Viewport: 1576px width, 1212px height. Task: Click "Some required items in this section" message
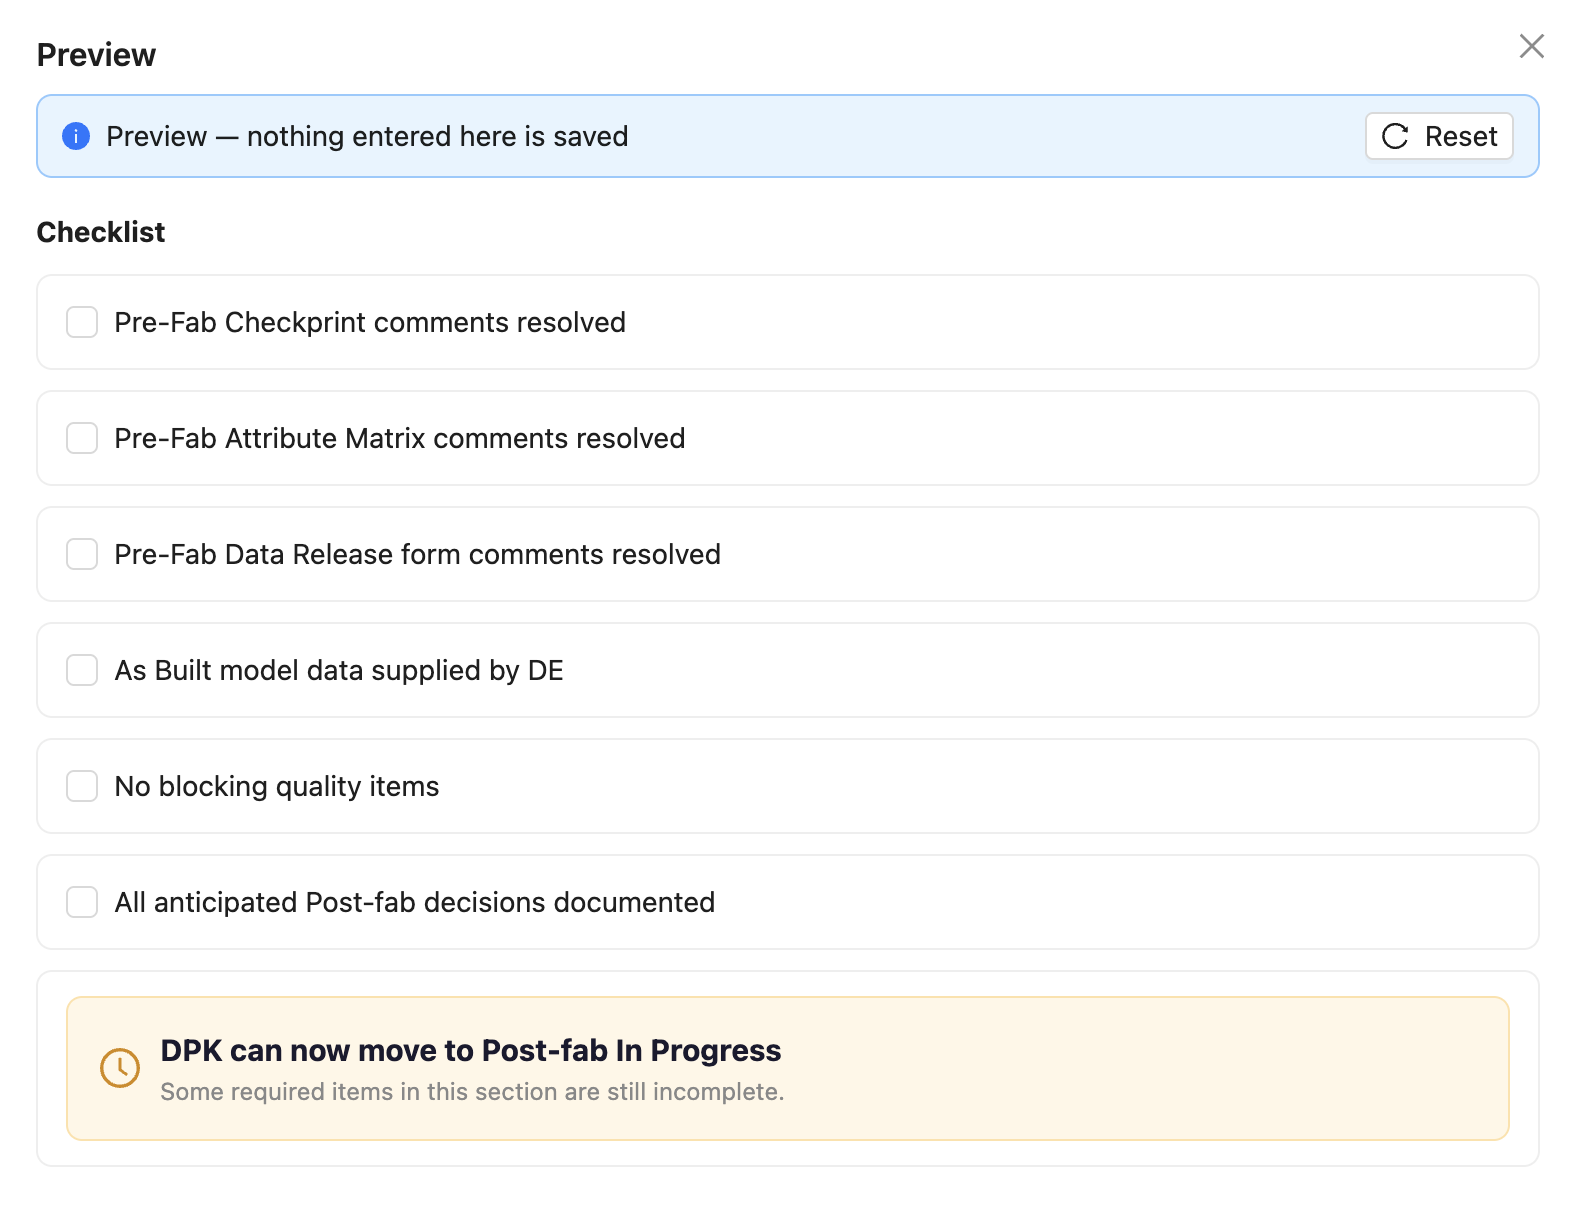pyautogui.click(x=472, y=1092)
